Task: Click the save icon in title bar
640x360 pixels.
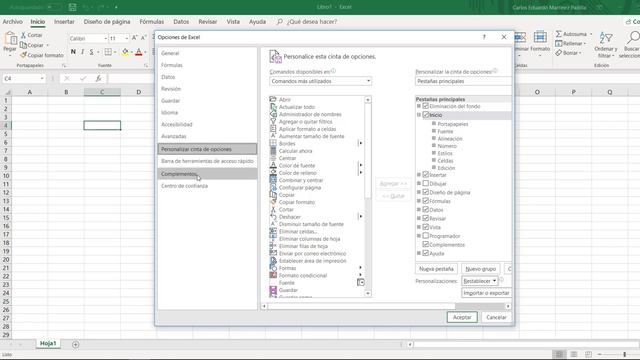Action: click(x=72, y=7)
